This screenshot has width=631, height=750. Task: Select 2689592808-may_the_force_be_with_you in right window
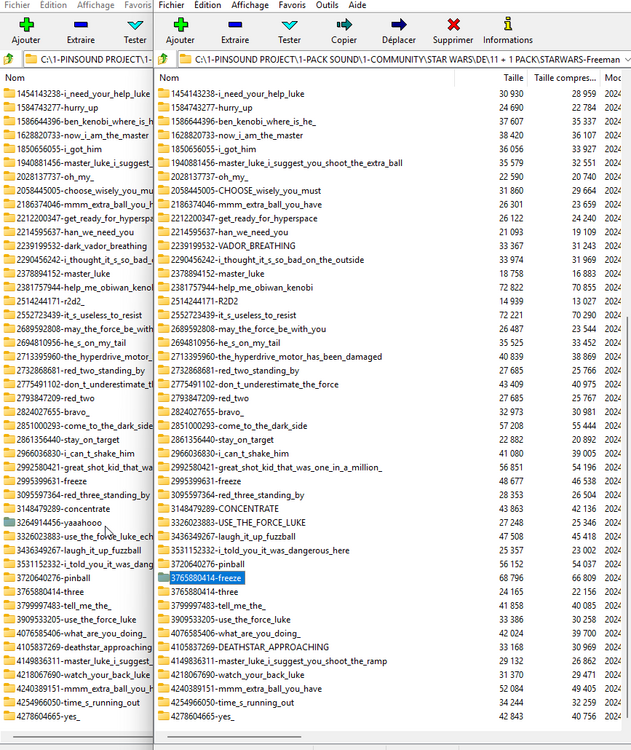[248, 329]
